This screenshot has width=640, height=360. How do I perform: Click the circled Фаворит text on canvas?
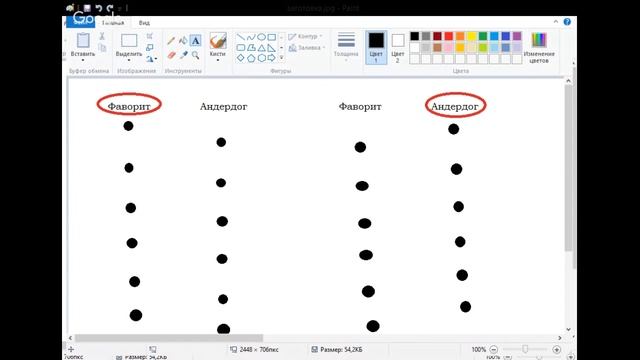click(129, 106)
